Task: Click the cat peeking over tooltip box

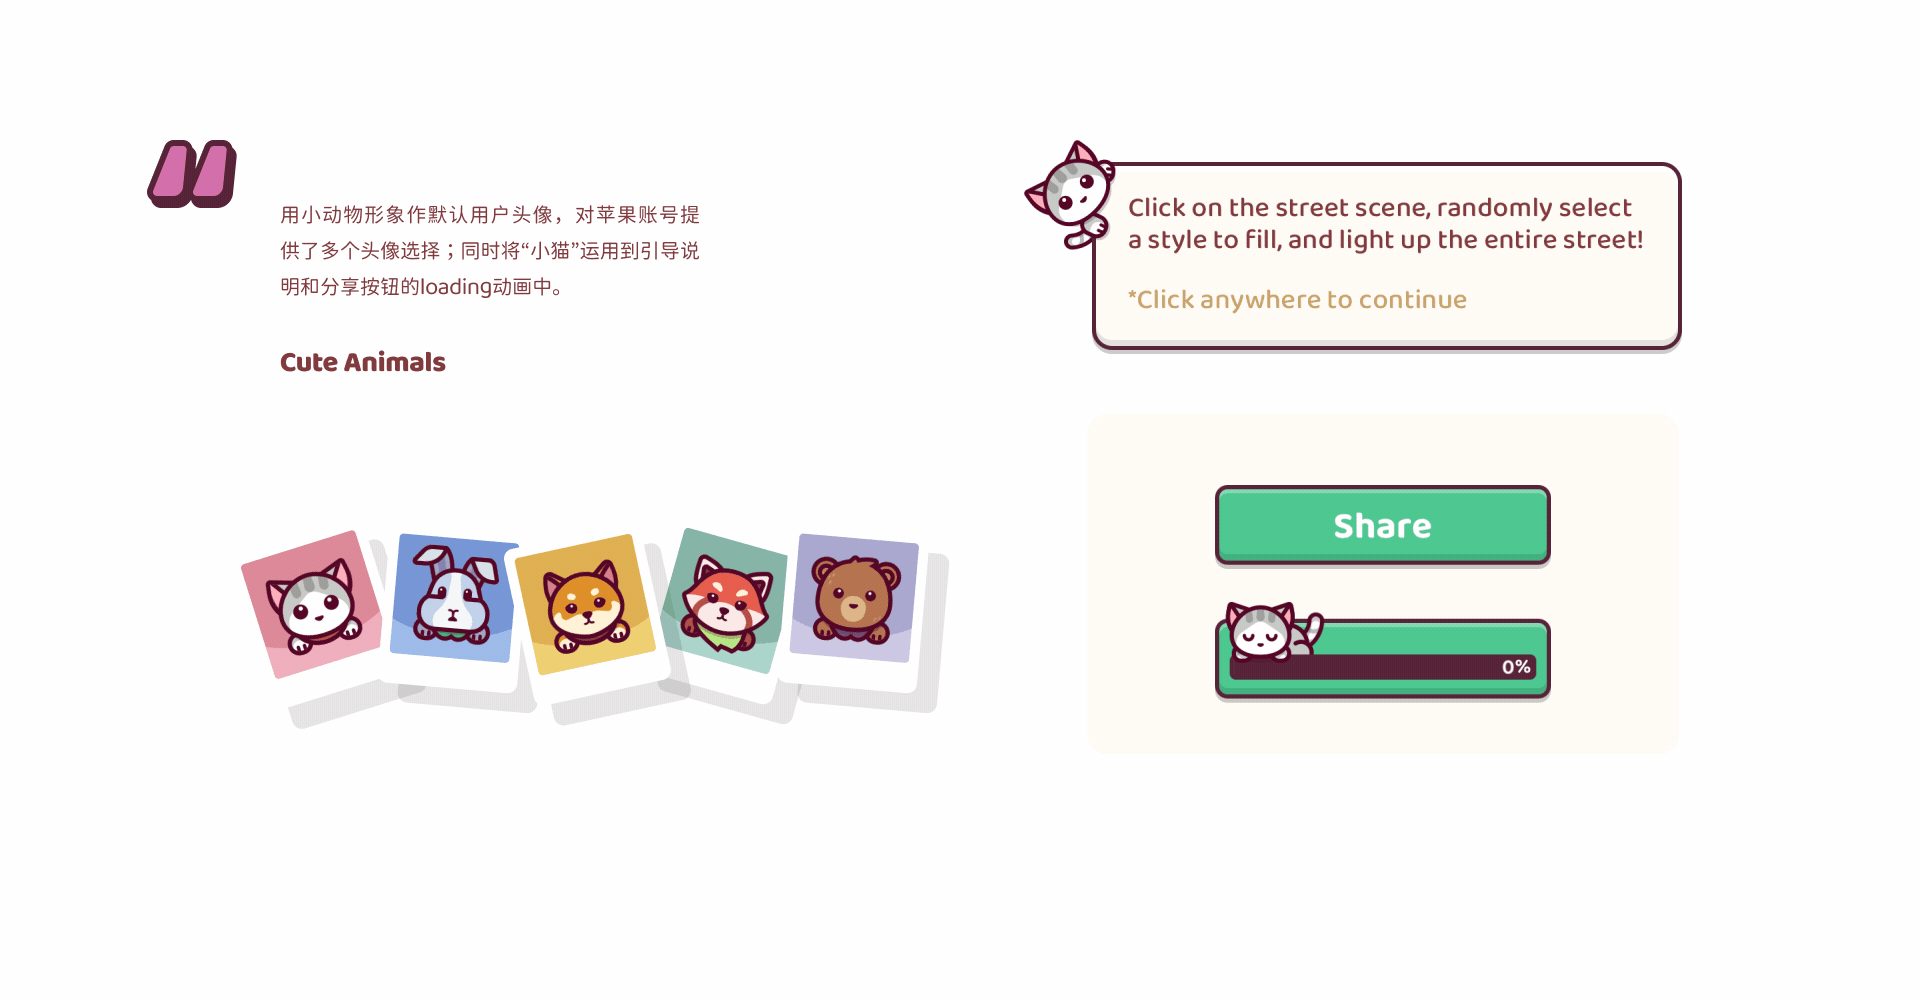Action: (x=1069, y=195)
